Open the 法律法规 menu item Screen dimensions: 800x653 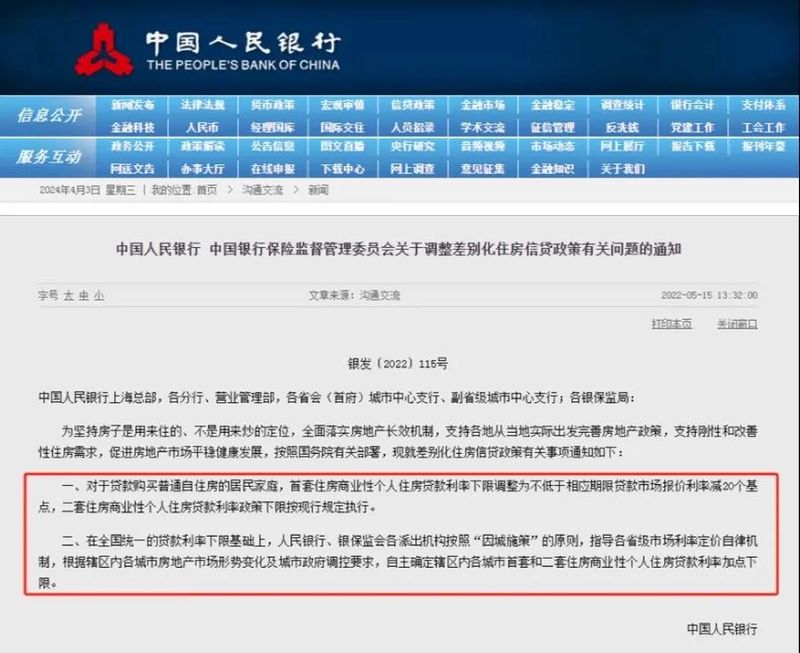(203, 105)
